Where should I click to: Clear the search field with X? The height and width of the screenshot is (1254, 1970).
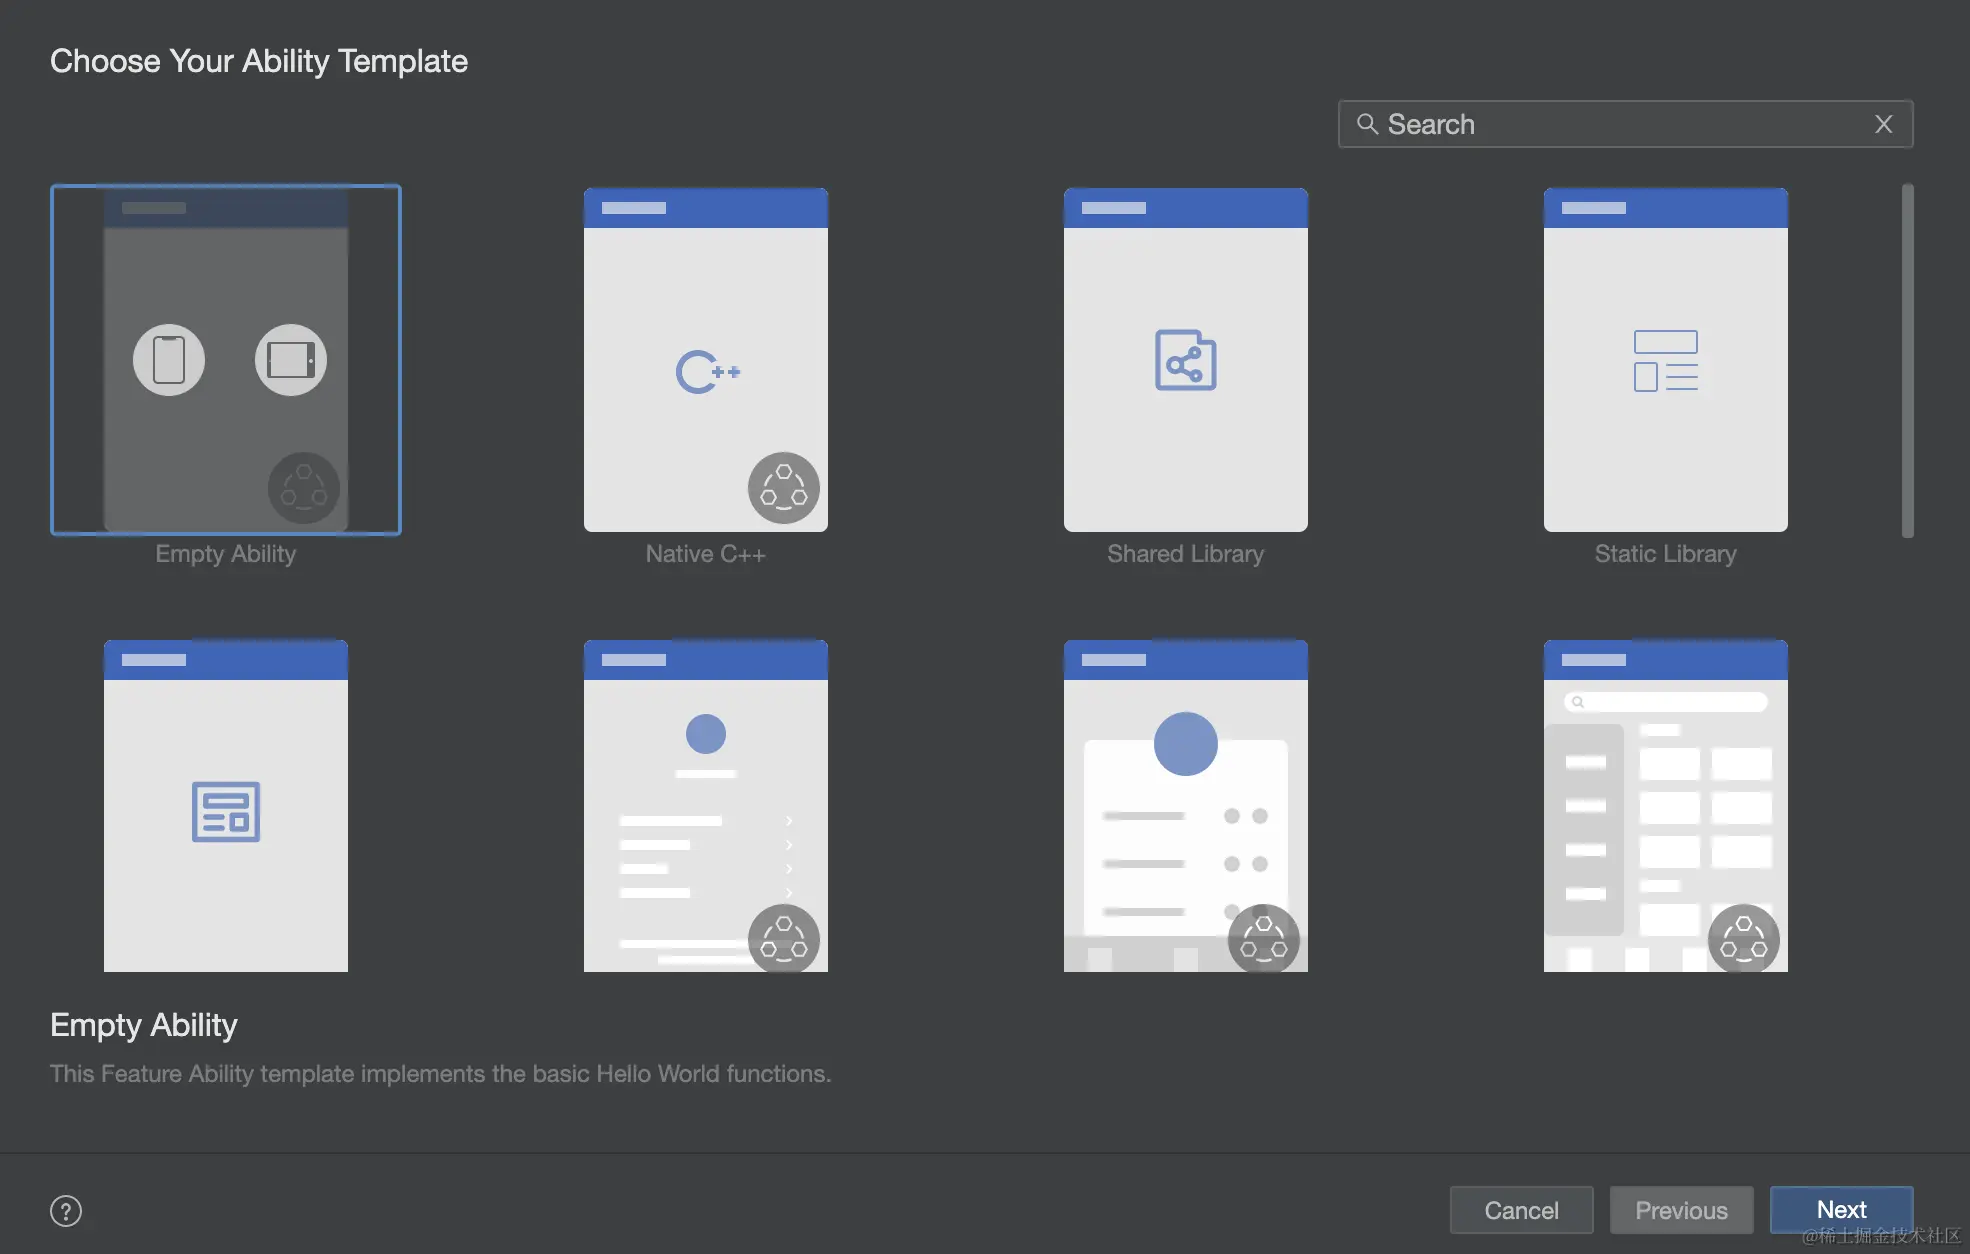coord(1883,124)
